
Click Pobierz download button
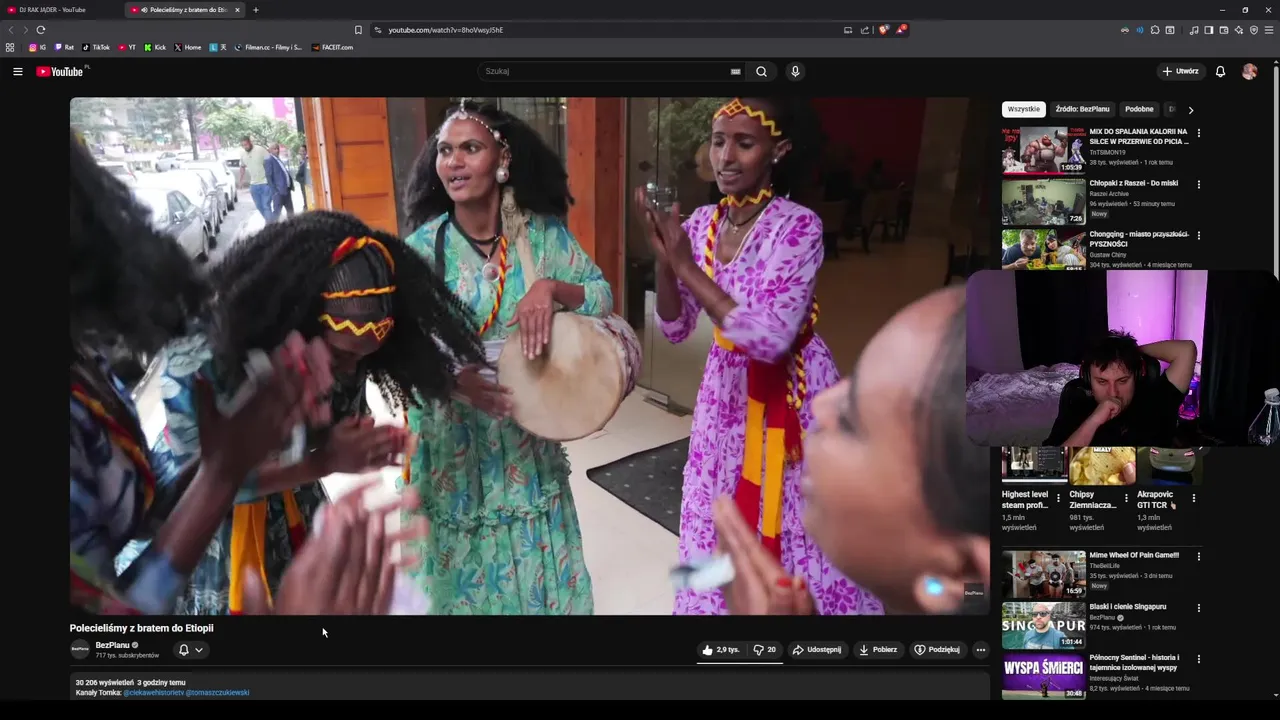(x=878, y=650)
